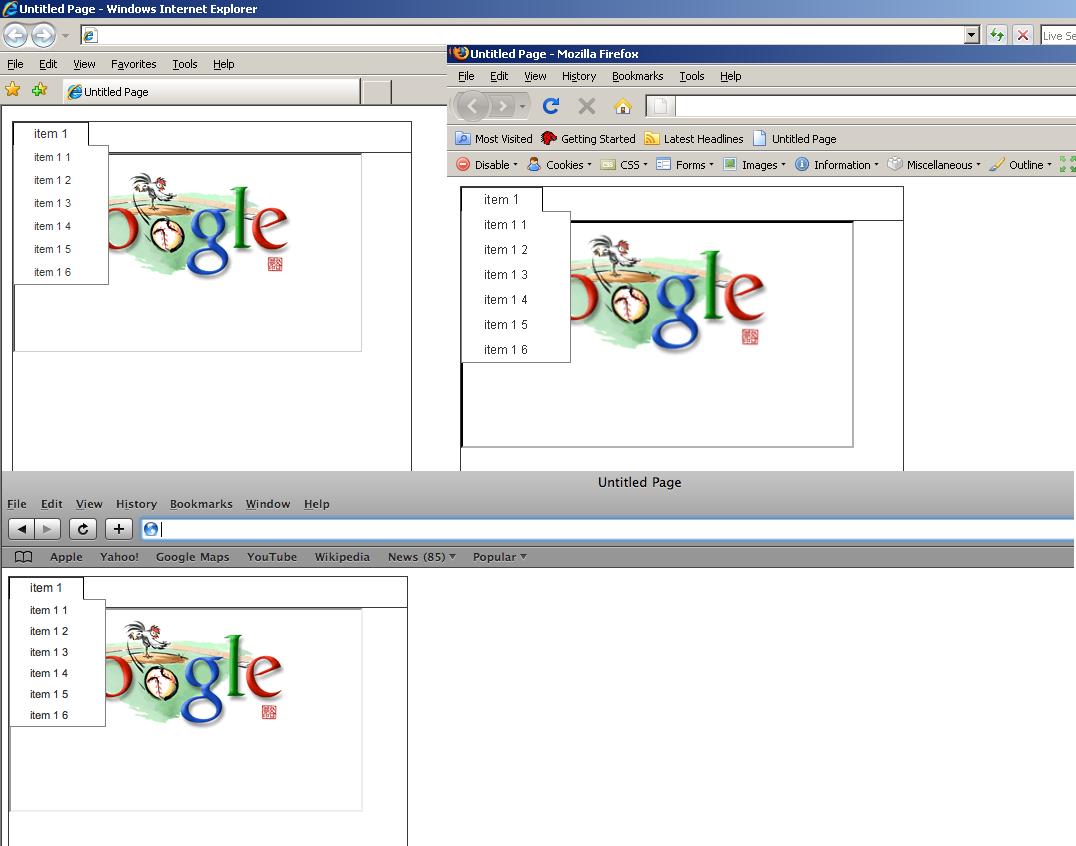Click Safari Back triangle button

(21, 529)
